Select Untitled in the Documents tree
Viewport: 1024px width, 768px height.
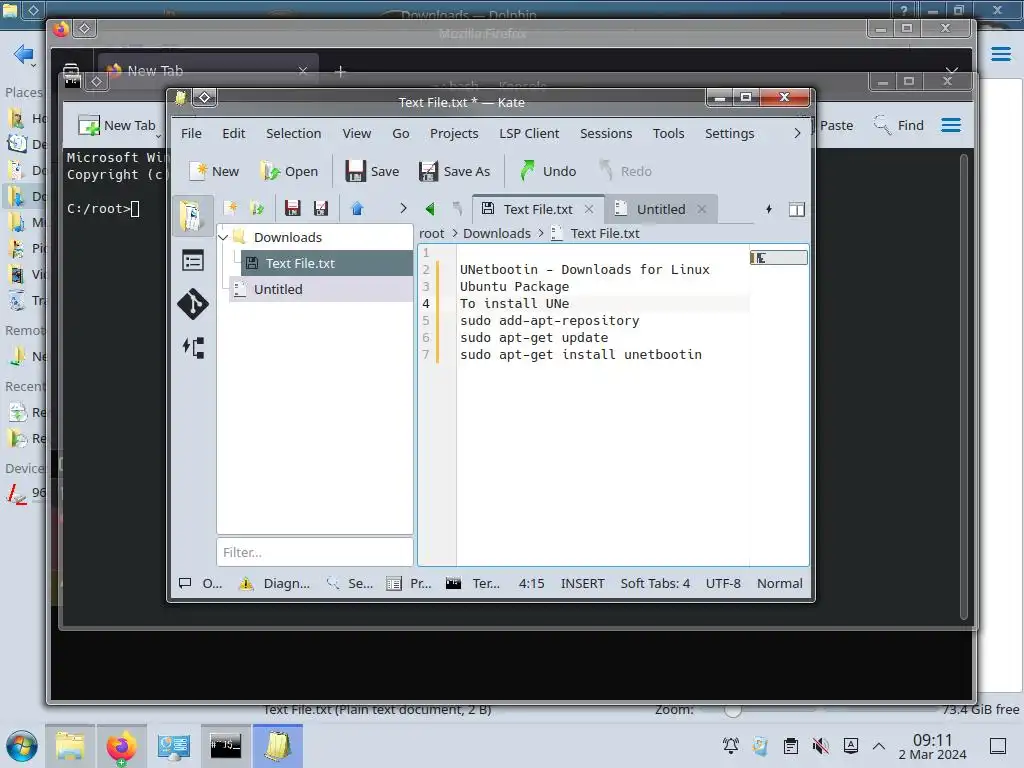point(321,289)
